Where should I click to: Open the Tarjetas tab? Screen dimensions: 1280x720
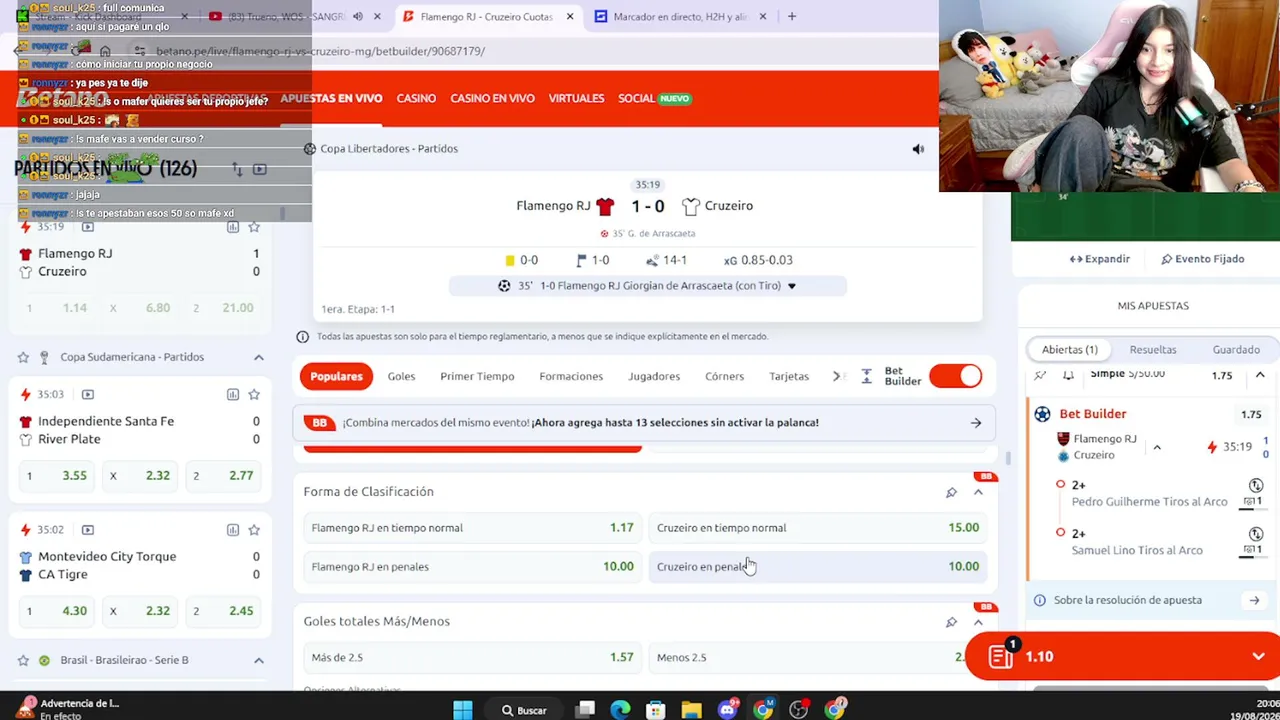coord(789,376)
